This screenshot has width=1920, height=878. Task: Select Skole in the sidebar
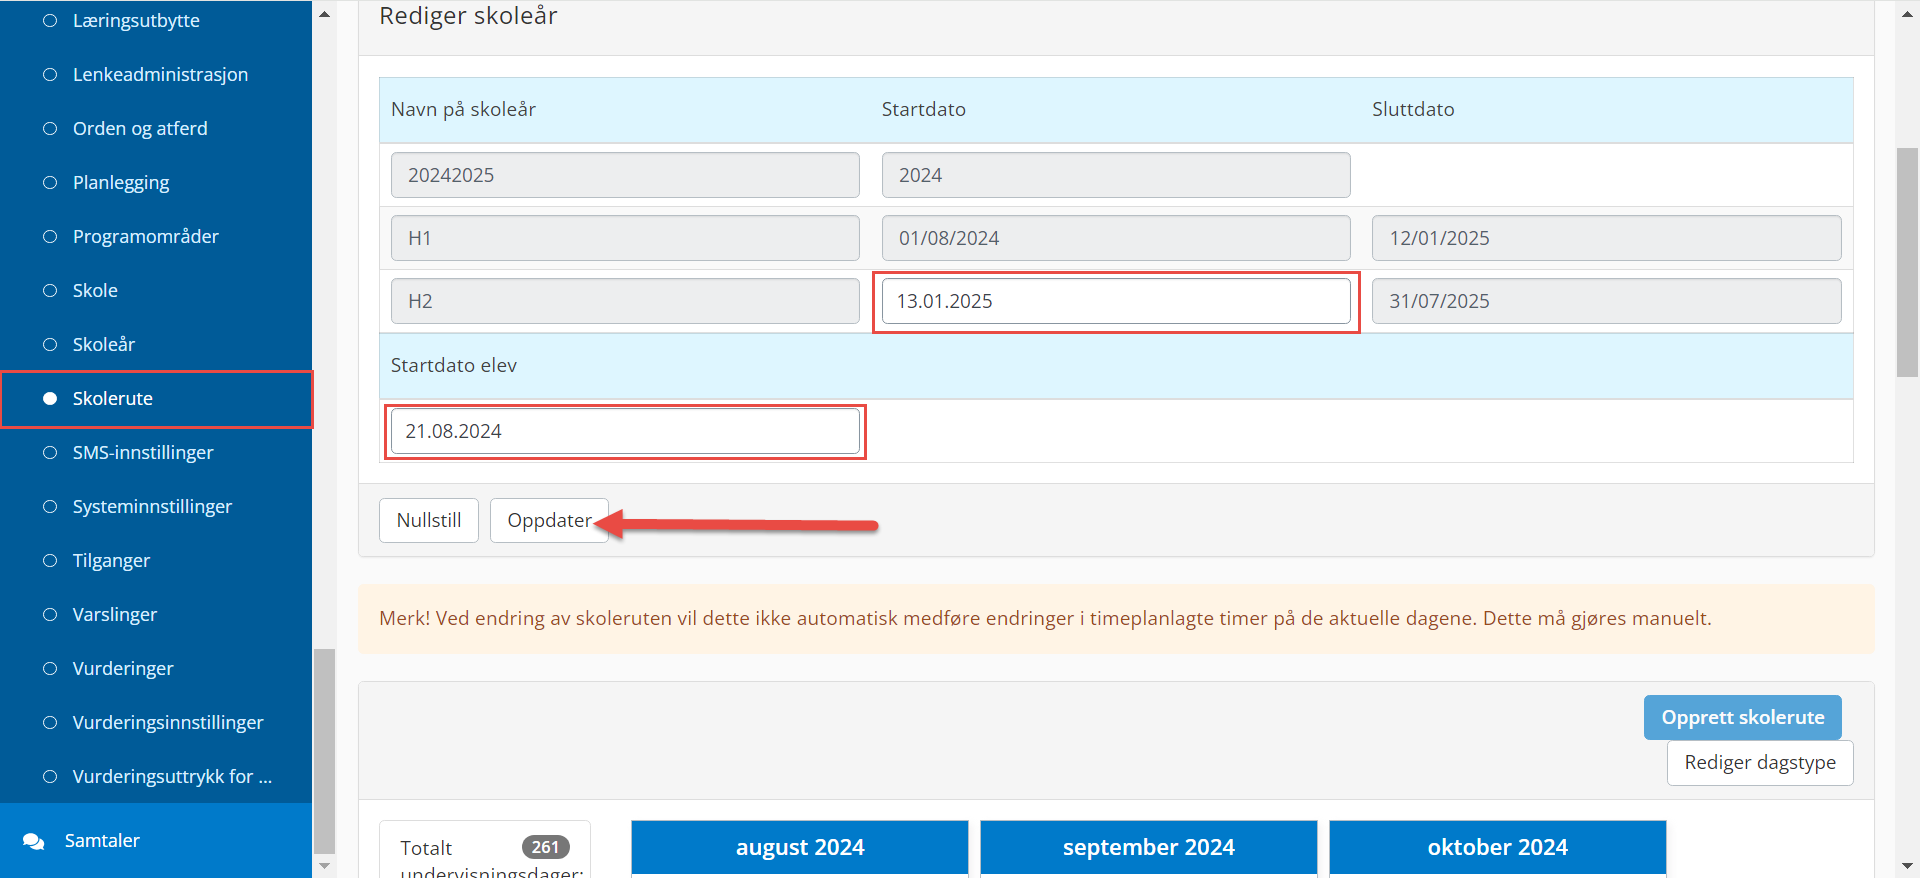pyautogui.click(x=95, y=290)
